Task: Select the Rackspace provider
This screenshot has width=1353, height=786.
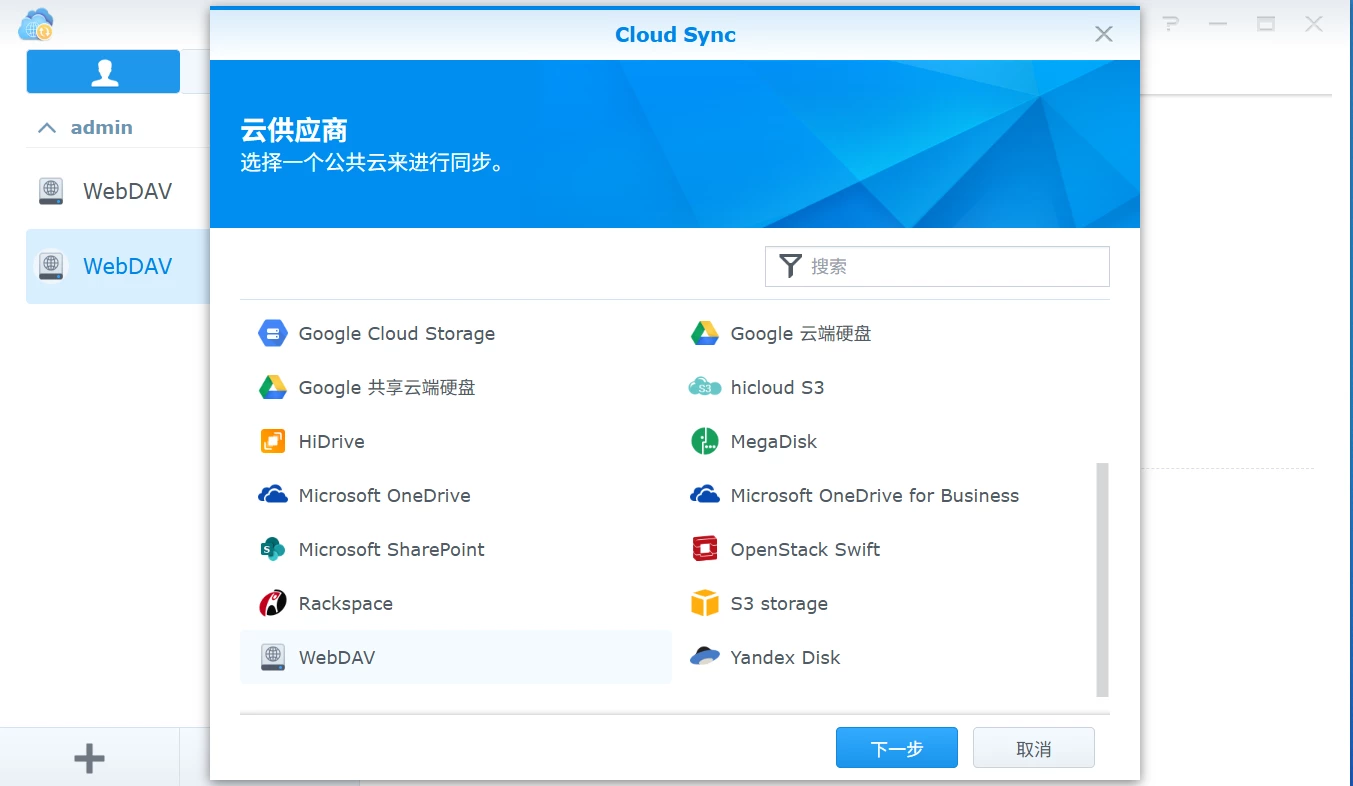Action: point(344,603)
